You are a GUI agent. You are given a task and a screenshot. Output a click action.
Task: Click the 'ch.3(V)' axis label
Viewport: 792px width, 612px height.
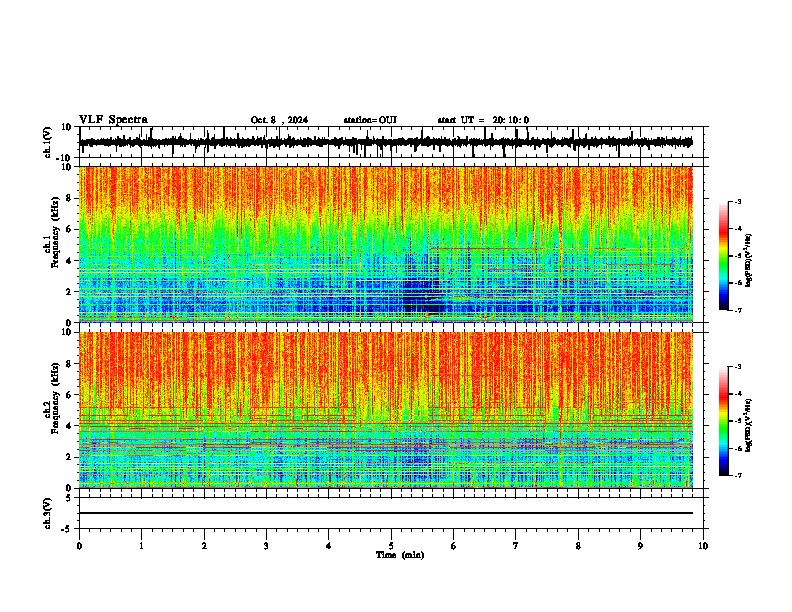point(48,513)
